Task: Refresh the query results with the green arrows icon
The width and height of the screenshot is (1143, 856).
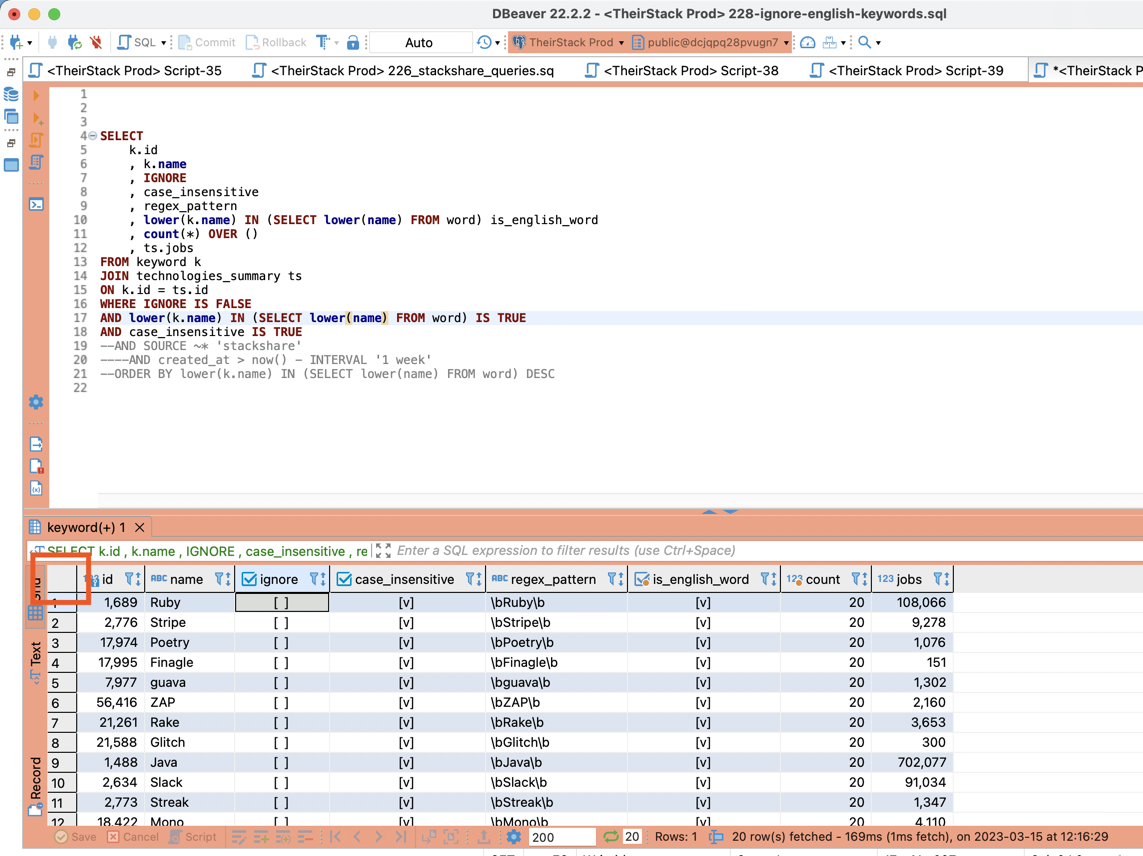Action: (x=610, y=837)
